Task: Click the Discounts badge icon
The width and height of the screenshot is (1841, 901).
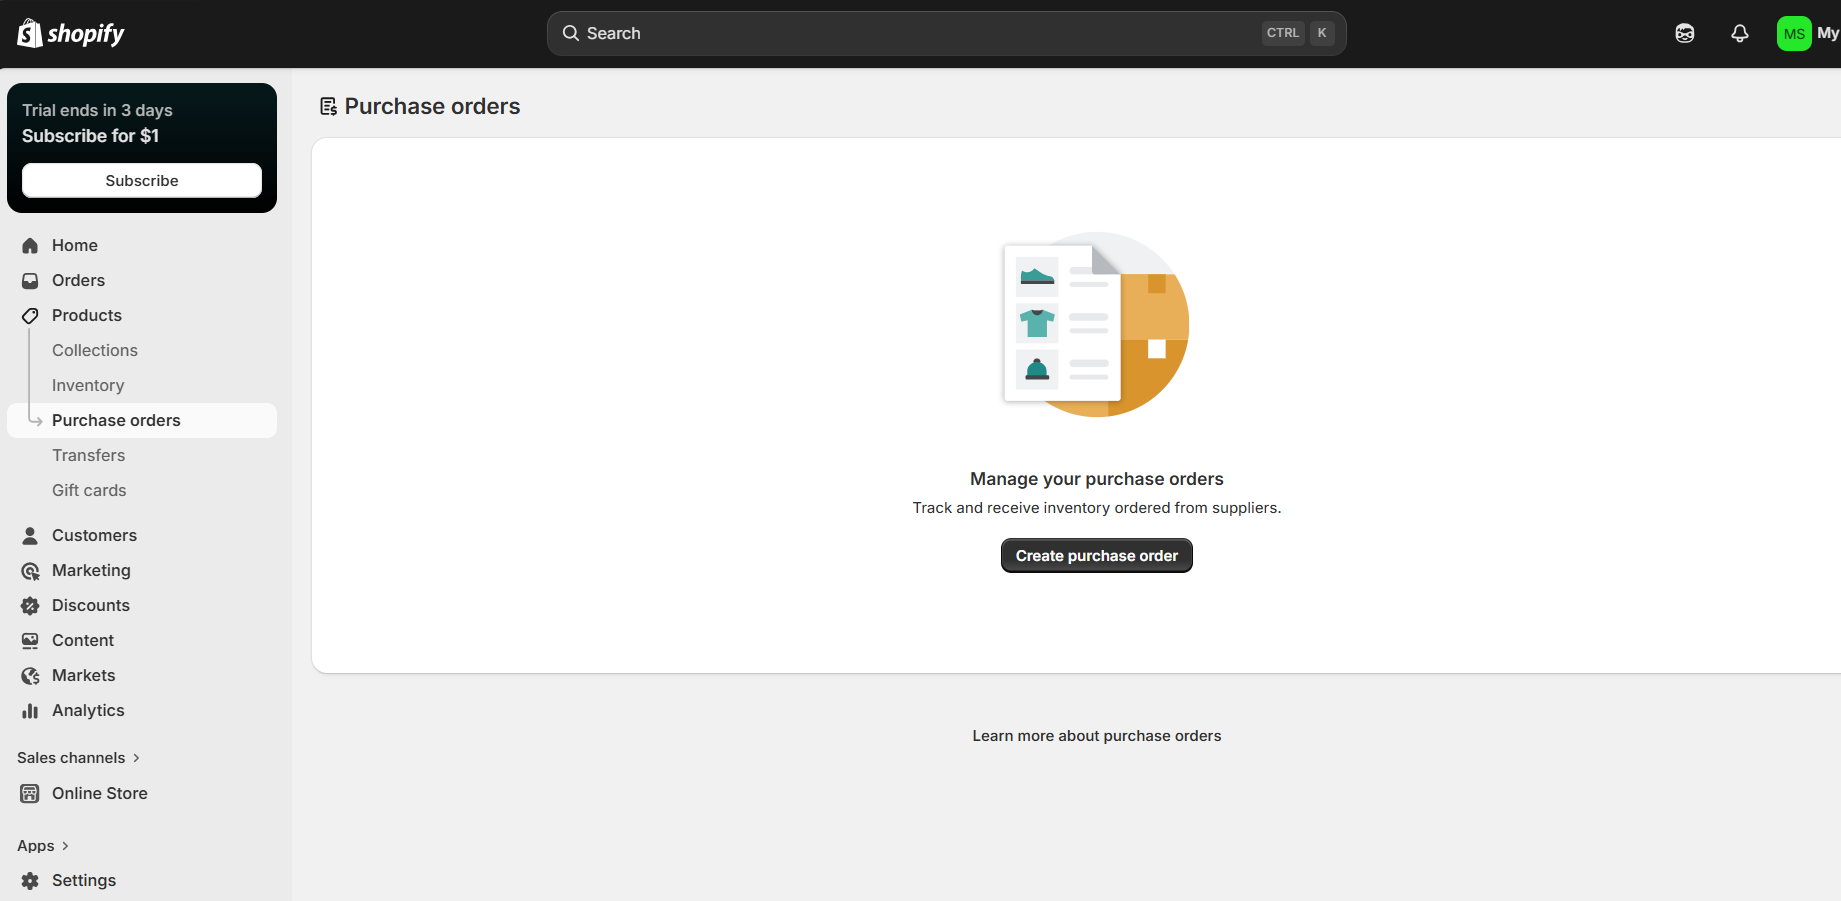Action: [30, 606]
